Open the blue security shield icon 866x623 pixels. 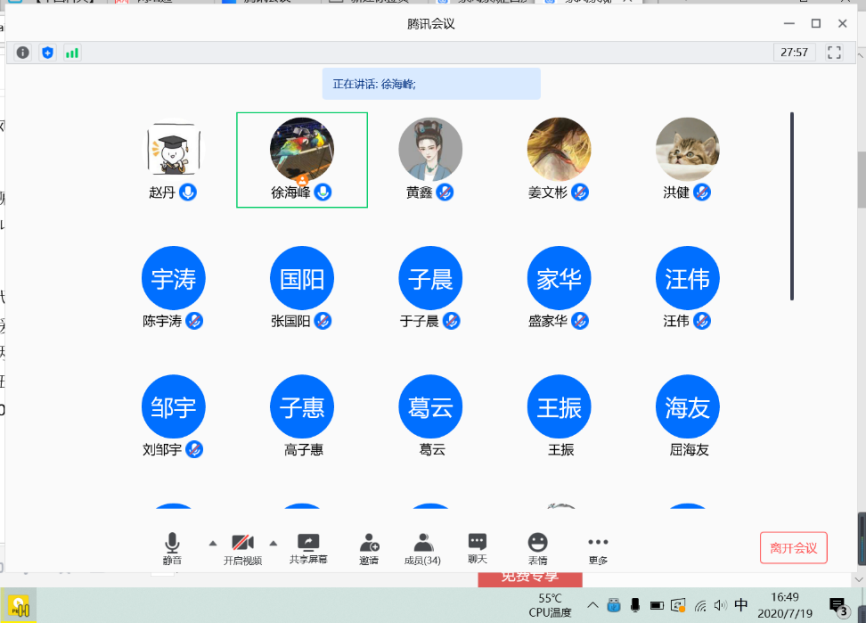click(x=47, y=52)
